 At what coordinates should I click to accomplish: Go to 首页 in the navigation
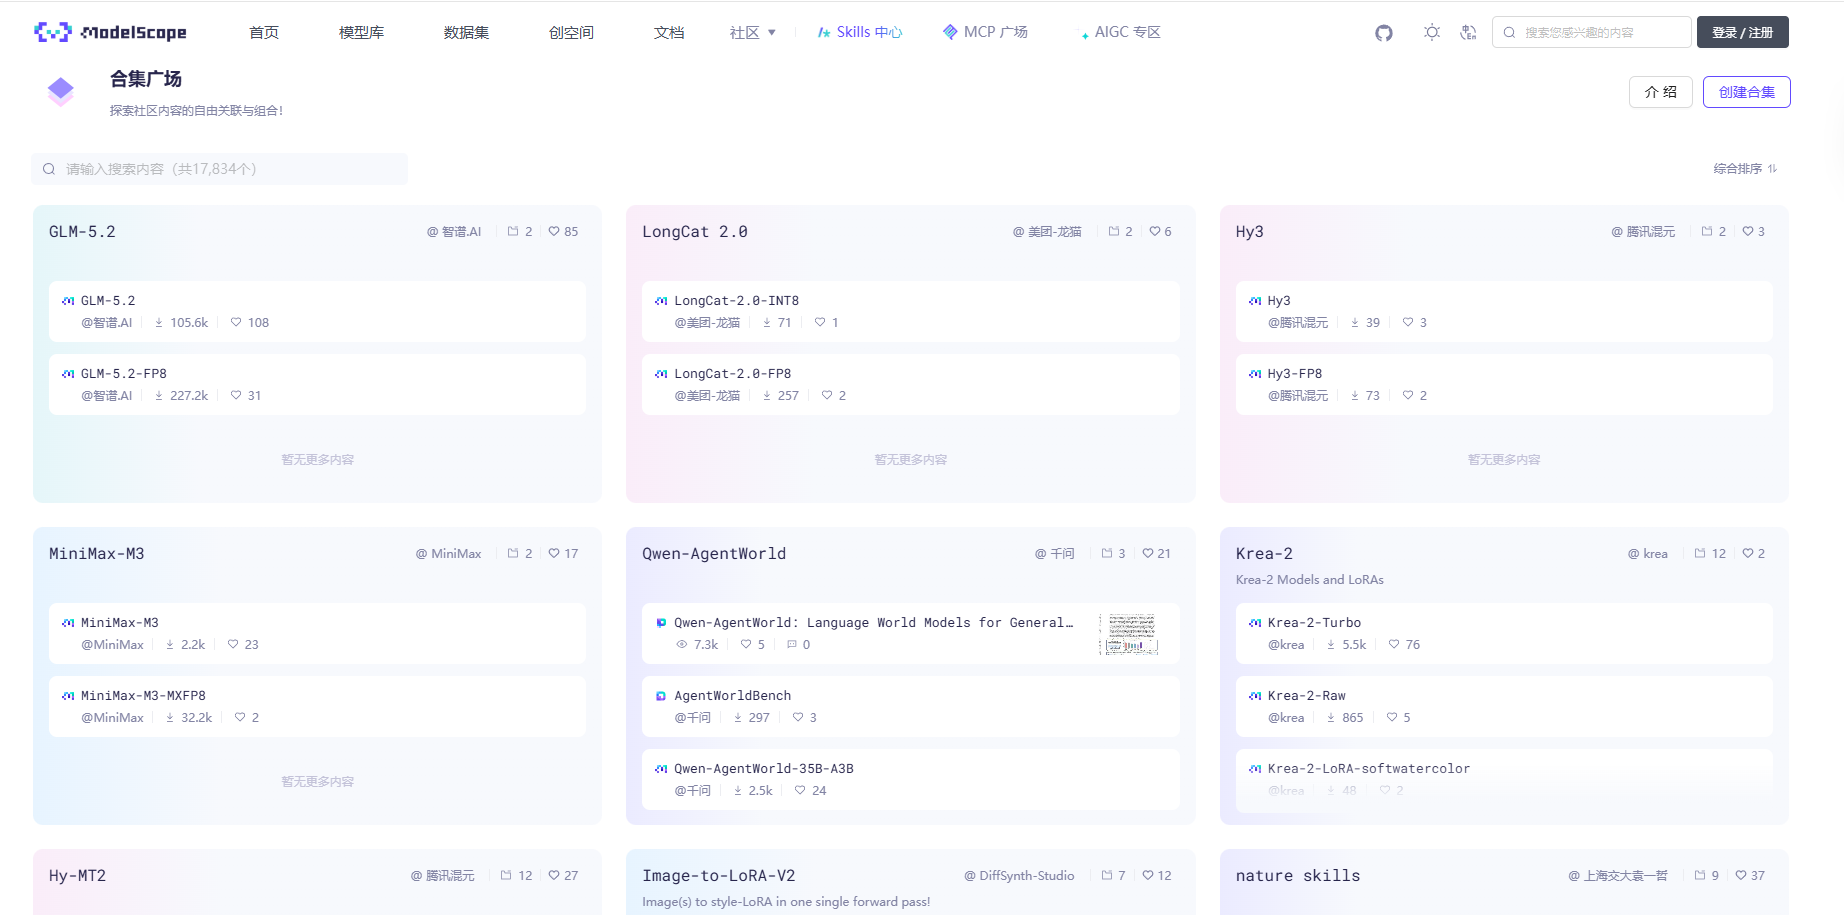pos(264,33)
